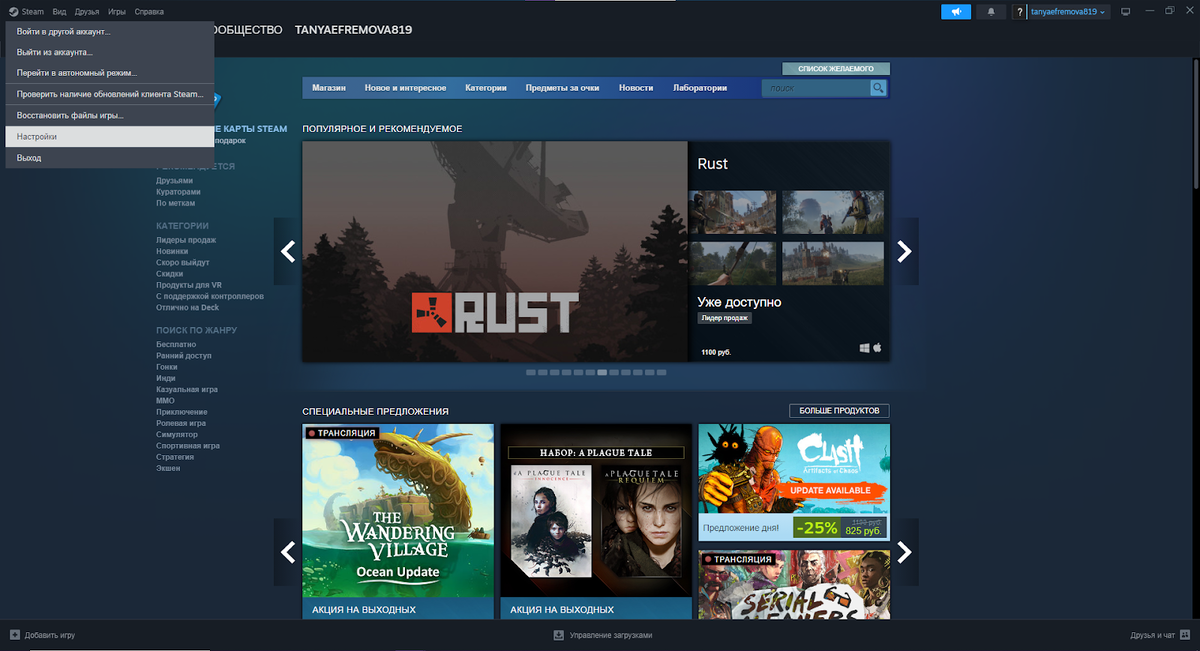
Task: Select the highlighted carousel page dot
Action: click(x=602, y=372)
